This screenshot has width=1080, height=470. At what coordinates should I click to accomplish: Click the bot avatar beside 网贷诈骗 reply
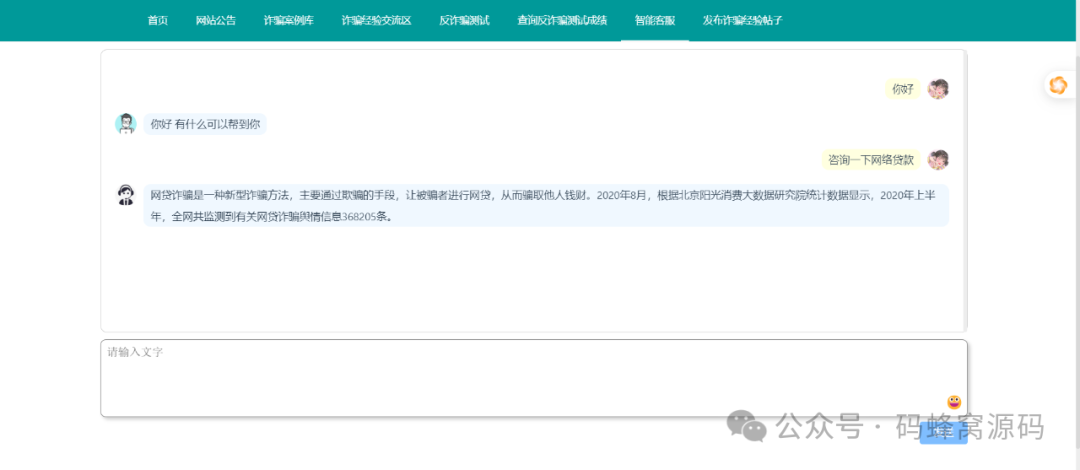click(x=125, y=195)
